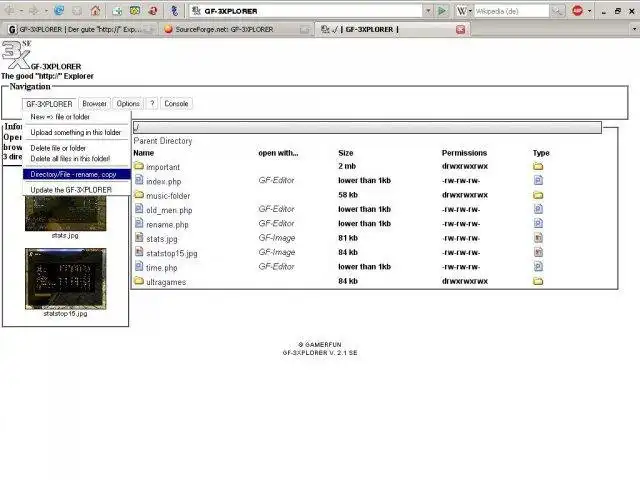
Task: Open the old_men.php file link
Action: (x=169, y=210)
